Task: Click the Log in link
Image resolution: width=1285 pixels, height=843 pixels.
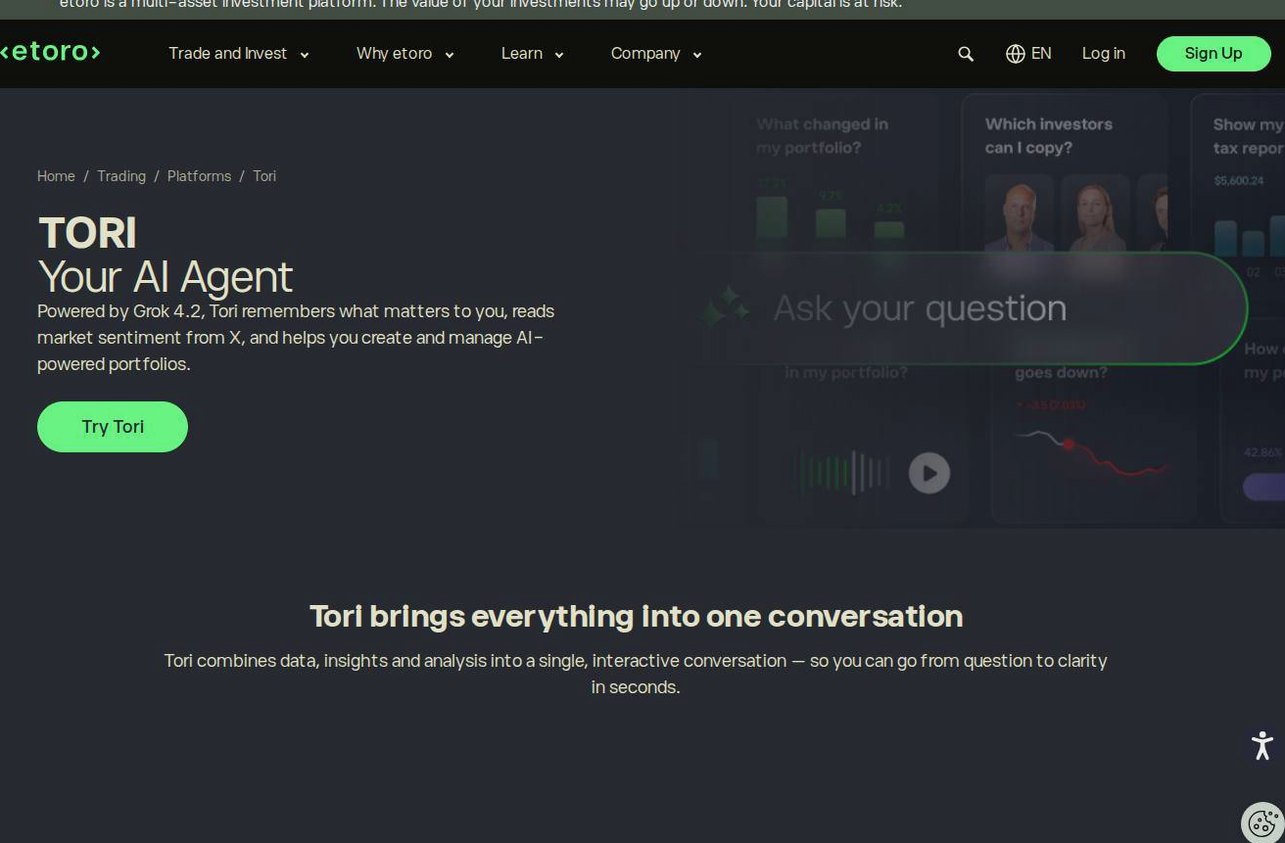Action: (x=1103, y=54)
